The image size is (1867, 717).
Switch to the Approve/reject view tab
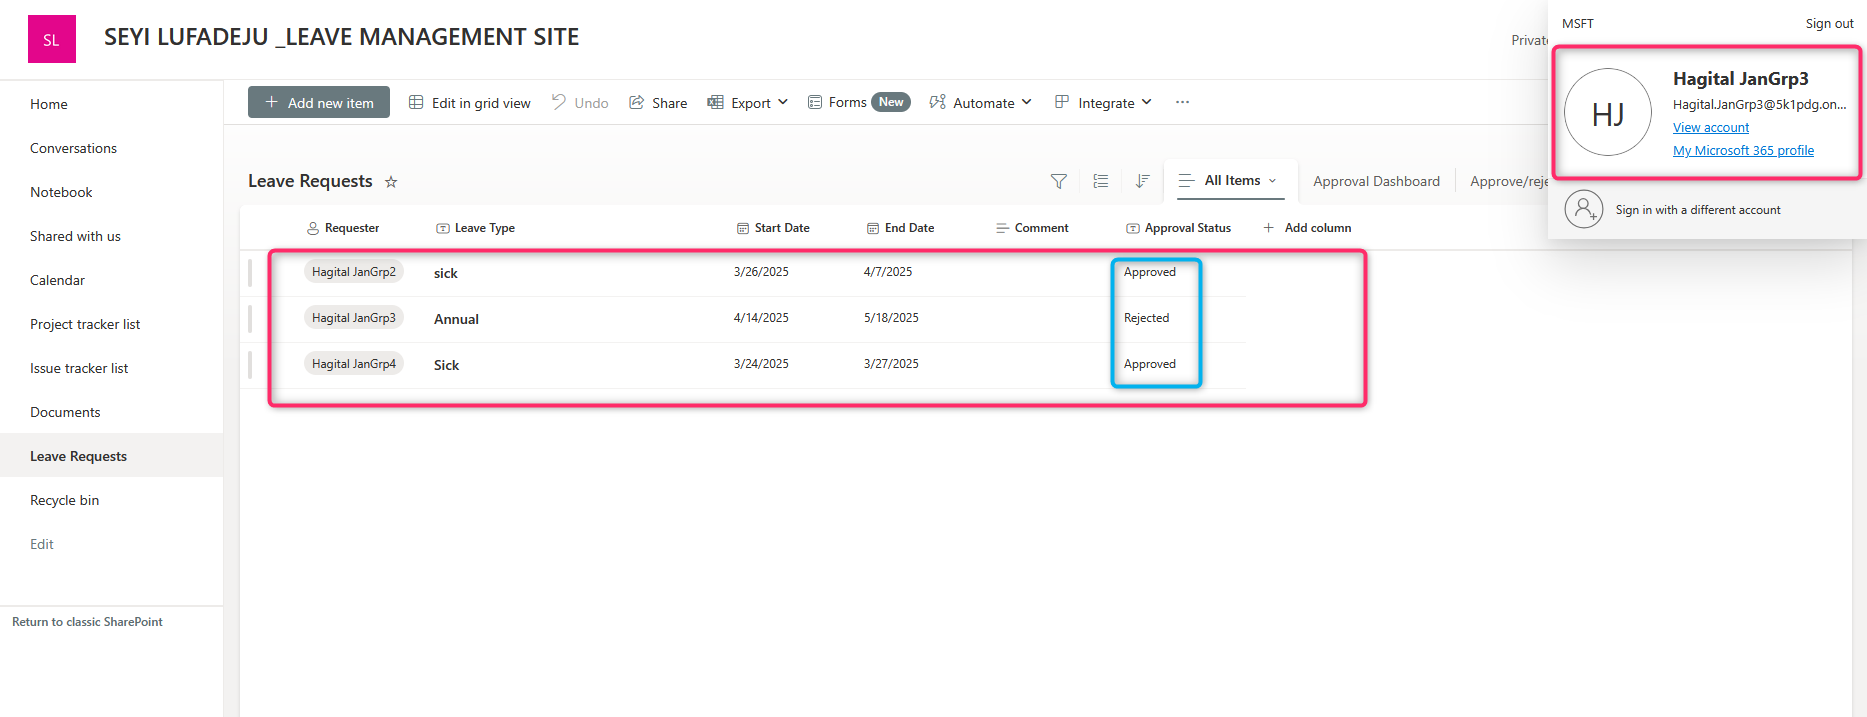[x=1509, y=181]
